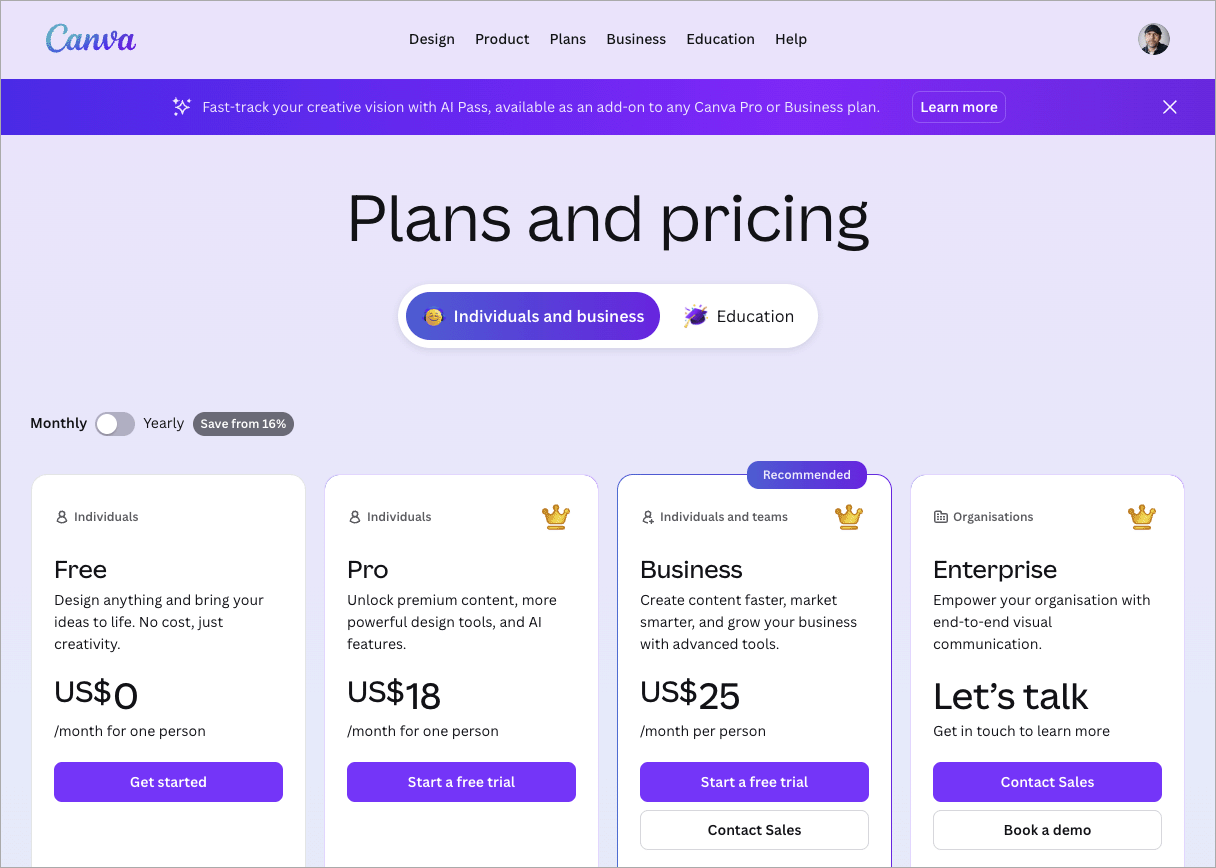1216x868 pixels.
Task: Click the smiley emoji on Individuals and business
Action: pos(432,316)
